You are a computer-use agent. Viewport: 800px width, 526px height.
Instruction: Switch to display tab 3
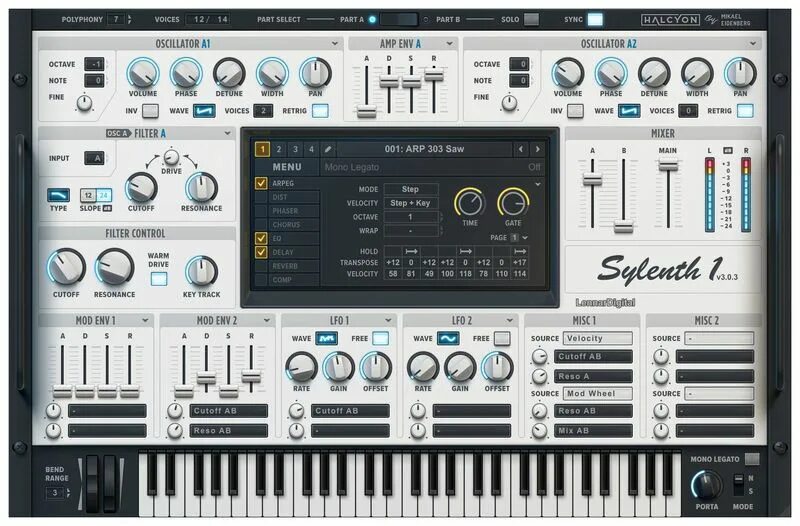pyautogui.click(x=295, y=149)
